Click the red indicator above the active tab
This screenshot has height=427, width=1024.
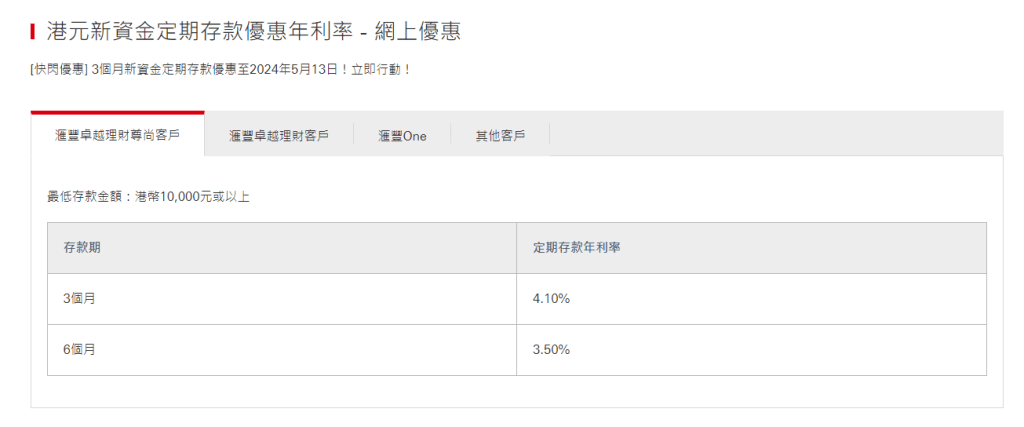(x=117, y=113)
